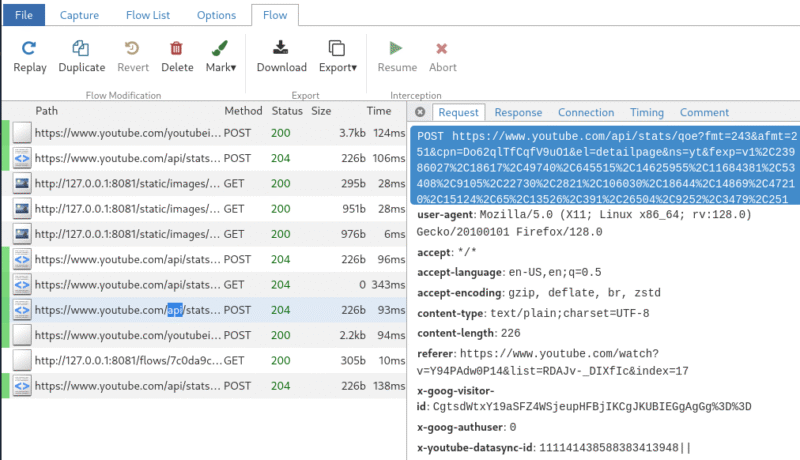Image resolution: width=800 pixels, height=460 pixels.
Task: Click the code icon of the 96ms flow
Action: 22,259
